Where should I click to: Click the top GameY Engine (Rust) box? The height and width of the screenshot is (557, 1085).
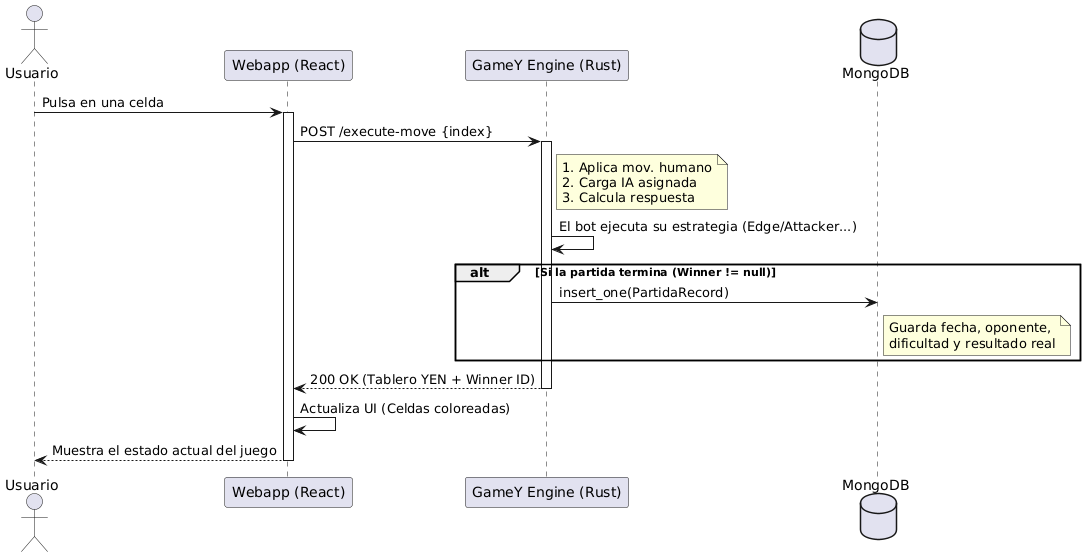click(546, 66)
